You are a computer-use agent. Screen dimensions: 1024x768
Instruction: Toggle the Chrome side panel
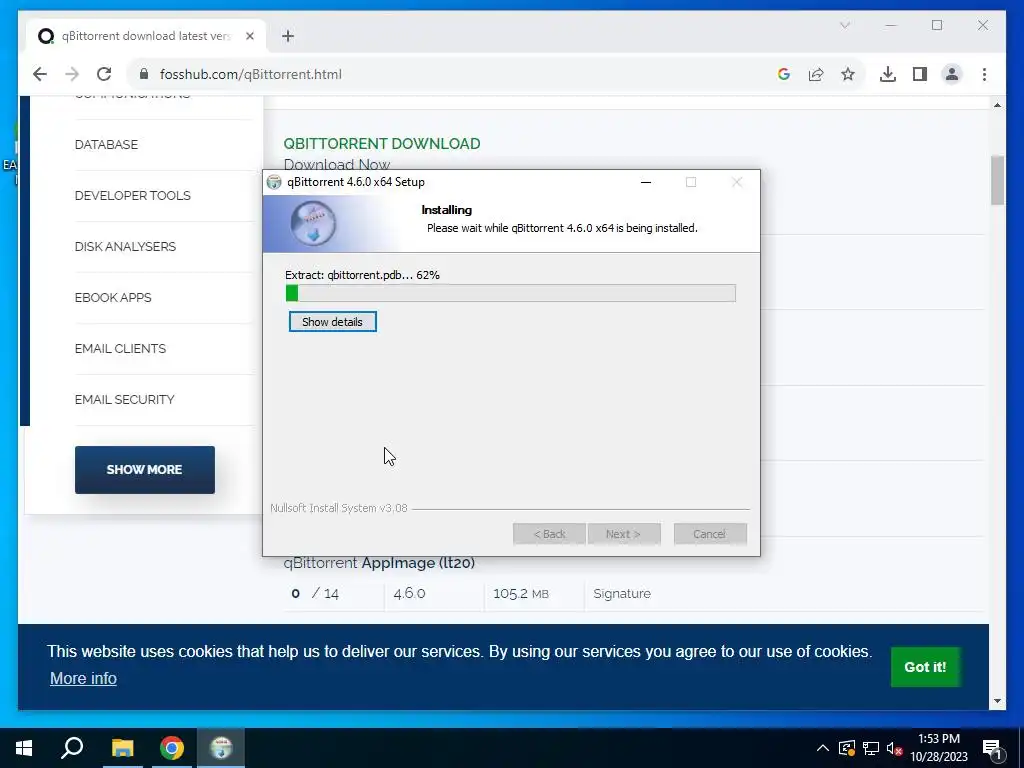click(x=920, y=74)
